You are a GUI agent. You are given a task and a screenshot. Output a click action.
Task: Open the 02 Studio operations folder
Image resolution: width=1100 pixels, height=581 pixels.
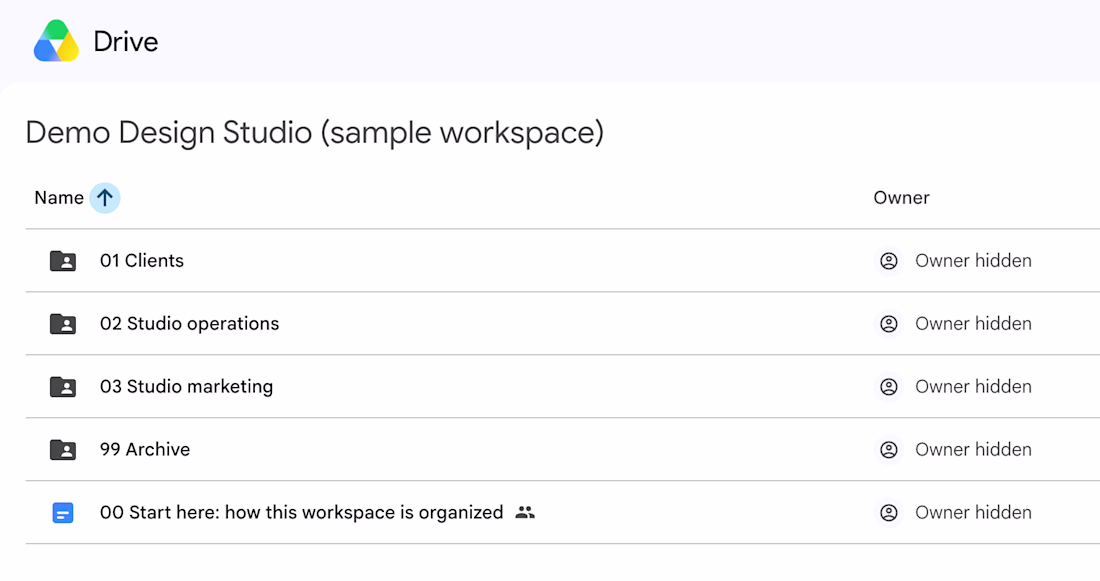point(189,323)
